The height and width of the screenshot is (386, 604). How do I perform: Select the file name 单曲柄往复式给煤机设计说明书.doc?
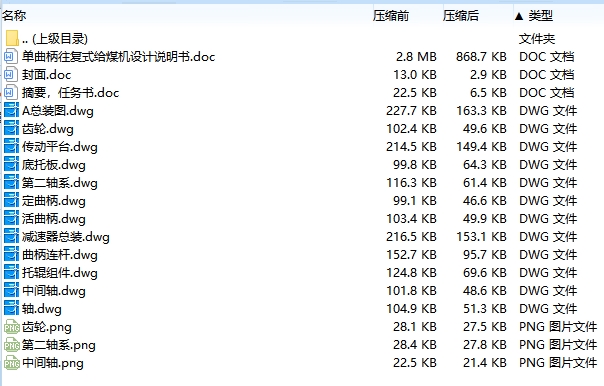[118, 57]
